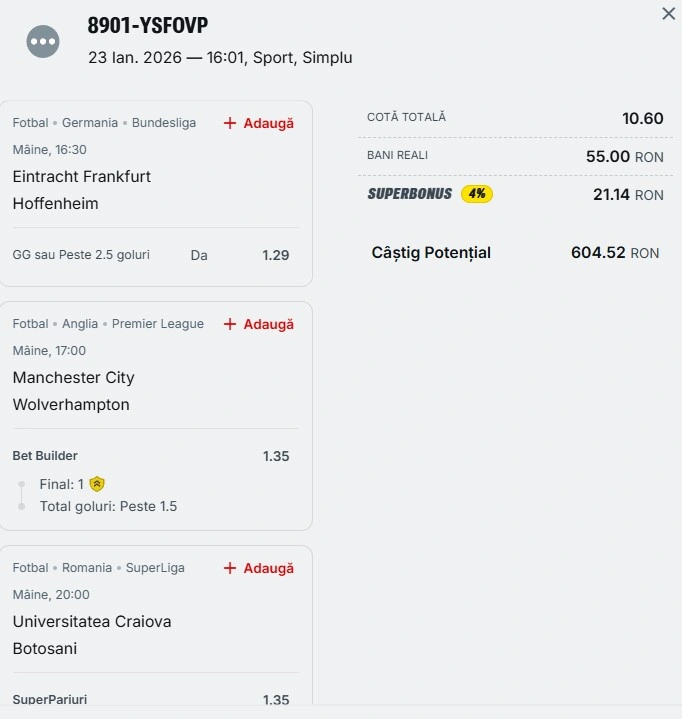Expand the Bet Builder selection header
682x719 pixels.
(45, 456)
